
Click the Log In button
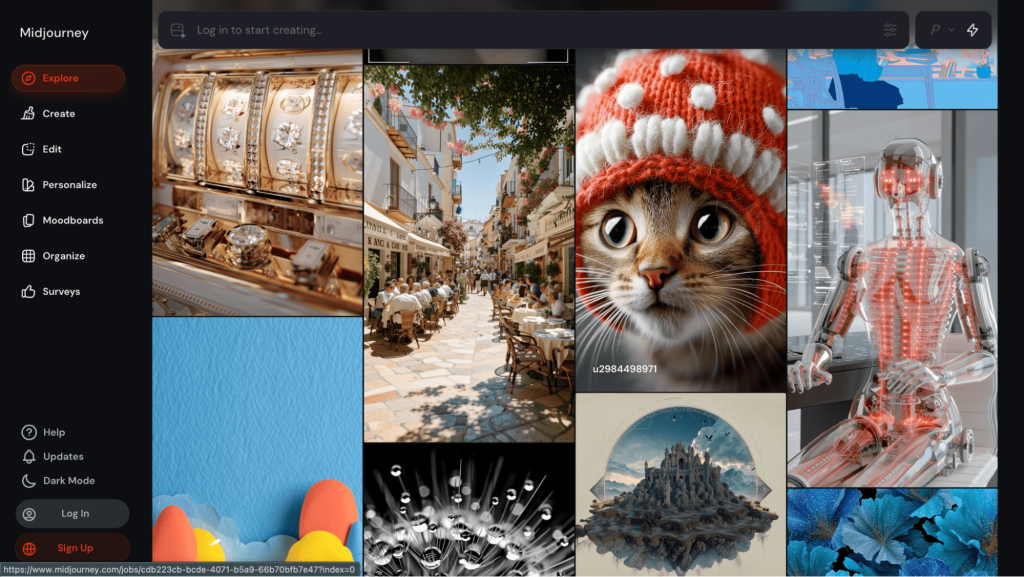click(x=73, y=514)
